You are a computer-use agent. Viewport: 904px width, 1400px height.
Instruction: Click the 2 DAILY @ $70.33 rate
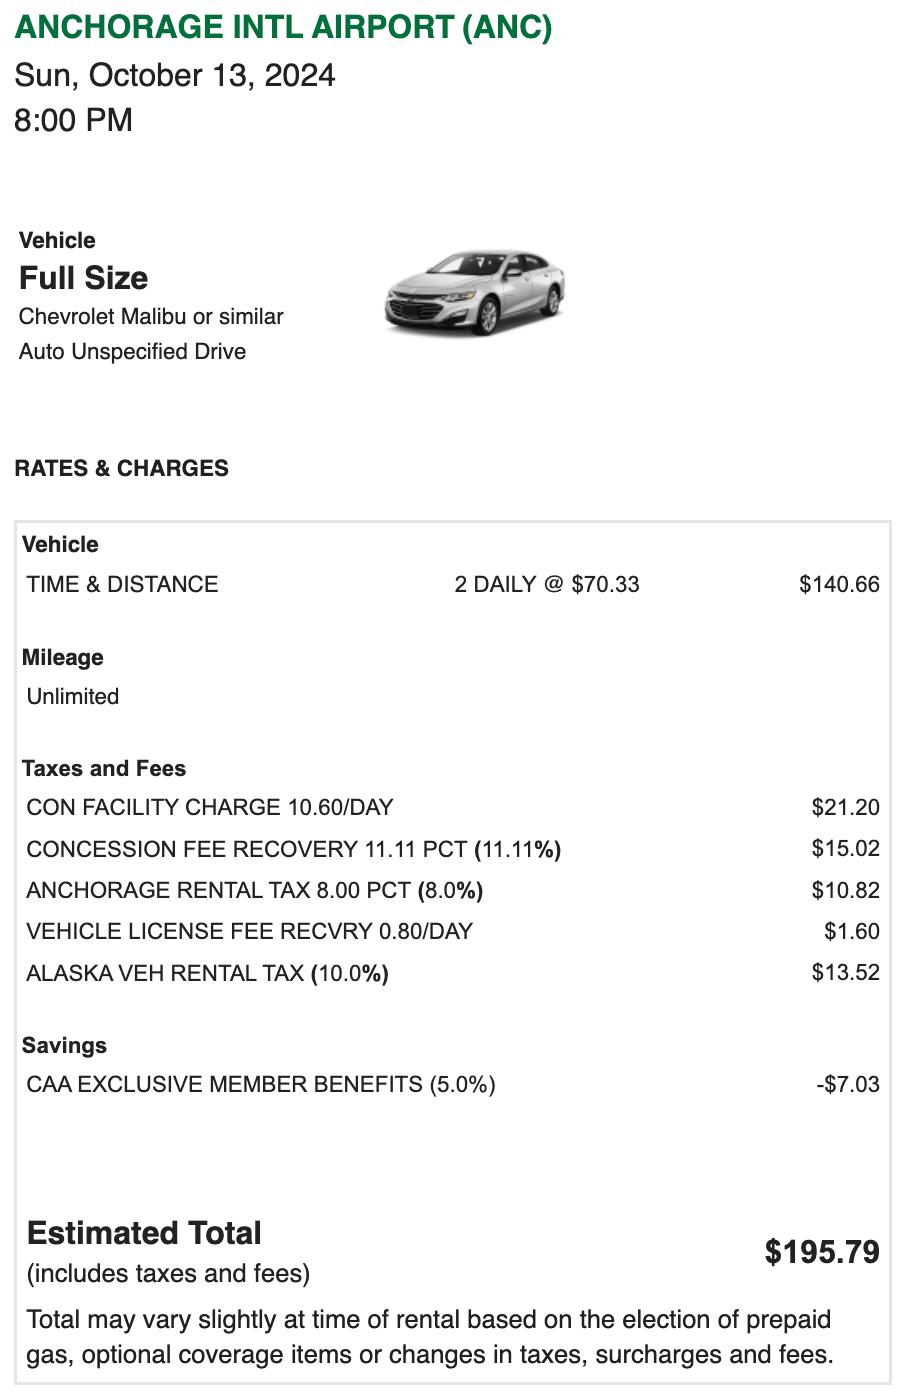point(546,585)
